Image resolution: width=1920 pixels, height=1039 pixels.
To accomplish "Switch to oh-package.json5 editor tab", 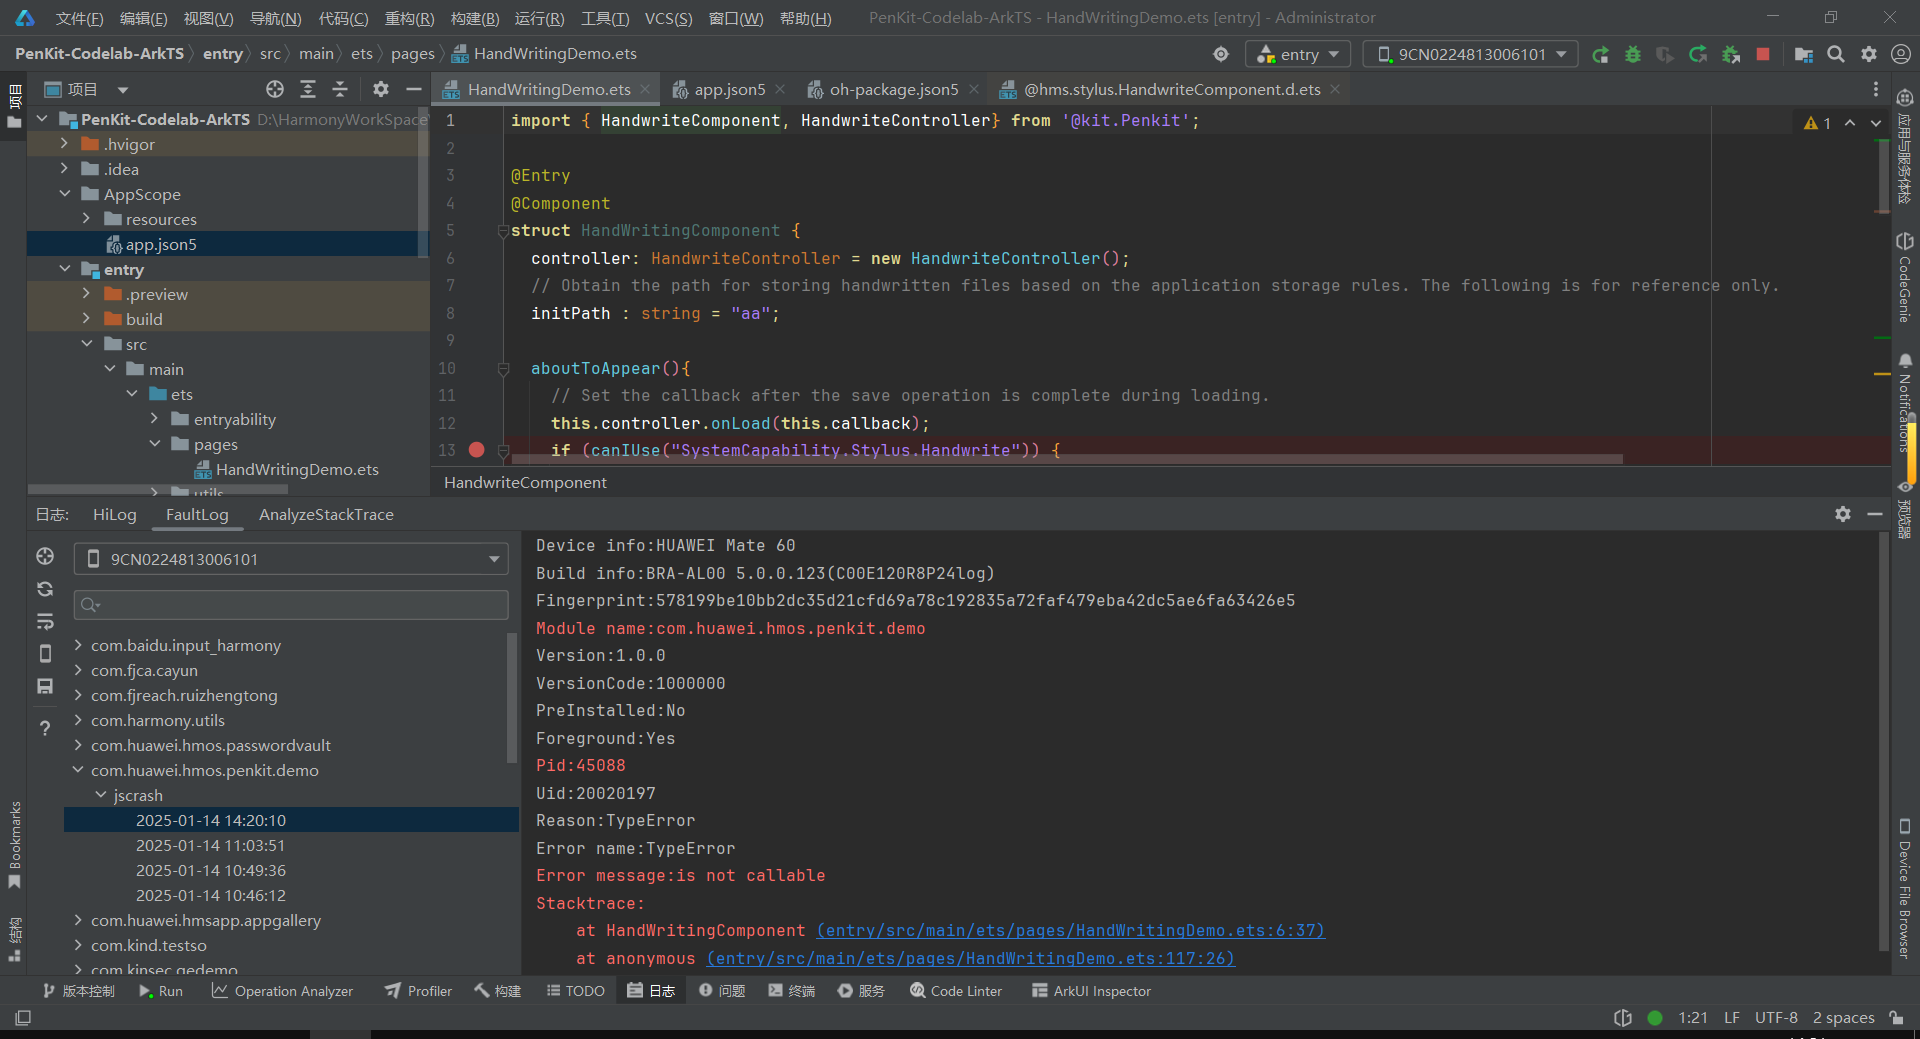I will (893, 90).
